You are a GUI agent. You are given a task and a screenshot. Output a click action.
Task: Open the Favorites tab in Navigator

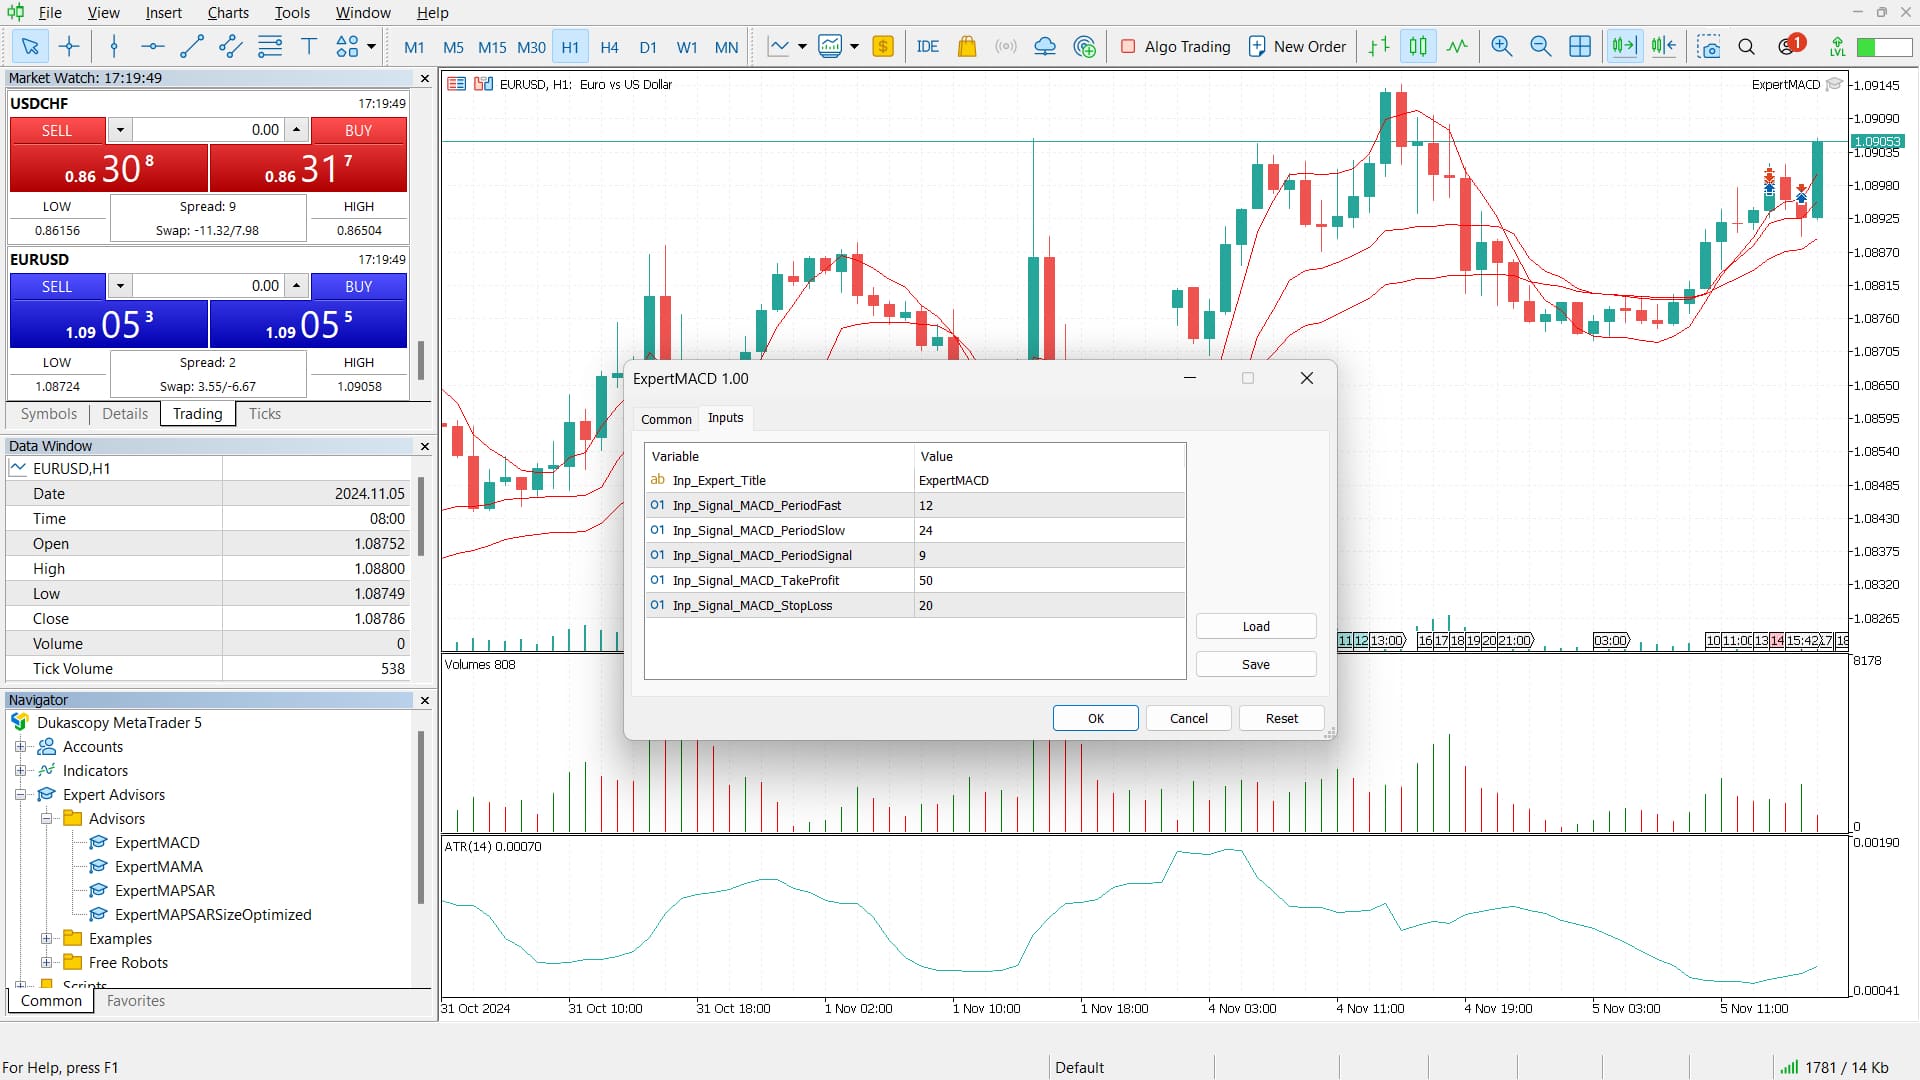coord(135,1001)
